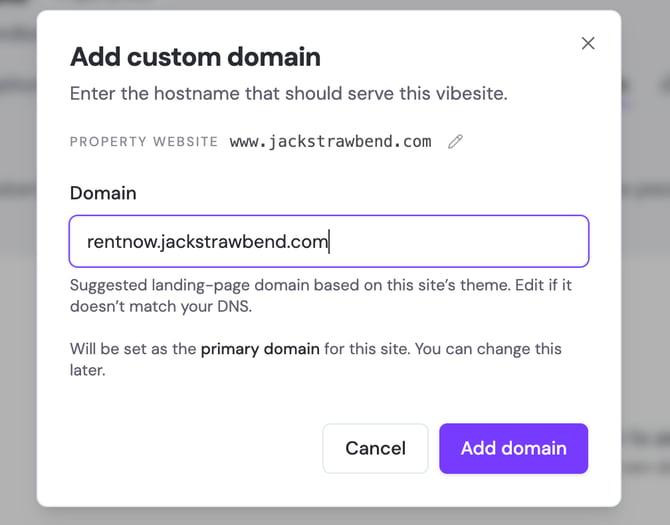Click the 'Enter the hostname' description text

click(288, 94)
